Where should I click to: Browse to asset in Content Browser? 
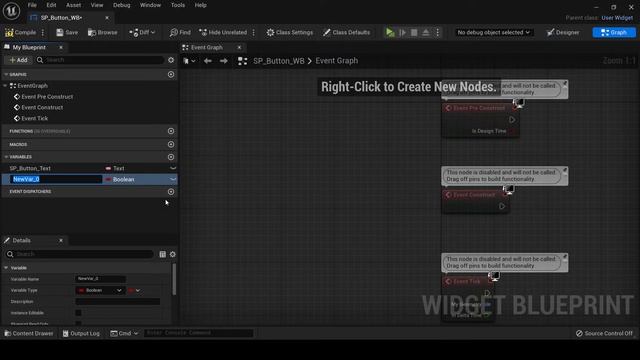pyautogui.click(x=102, y=32)
